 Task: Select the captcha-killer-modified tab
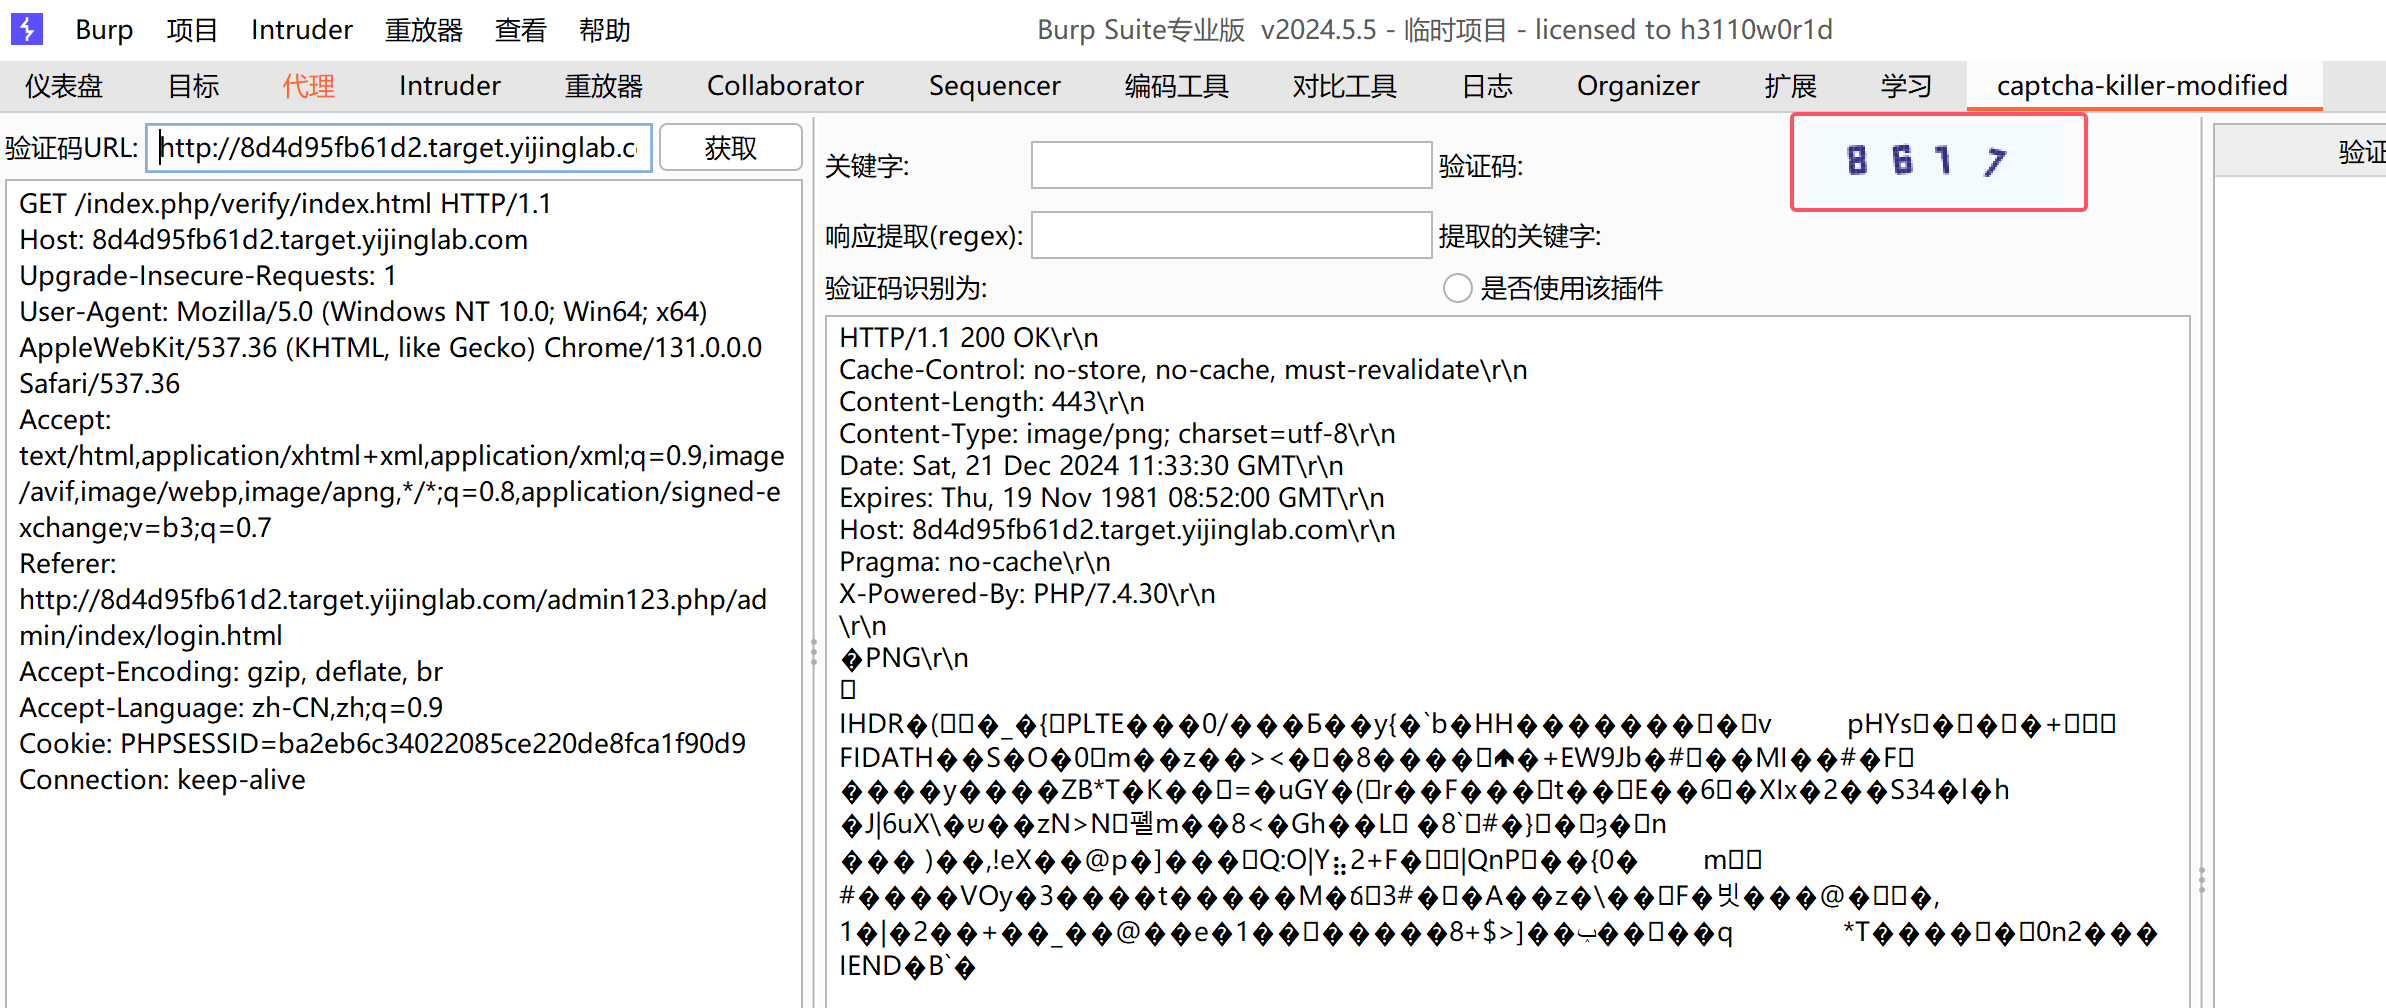click(x=2142, y=86)
